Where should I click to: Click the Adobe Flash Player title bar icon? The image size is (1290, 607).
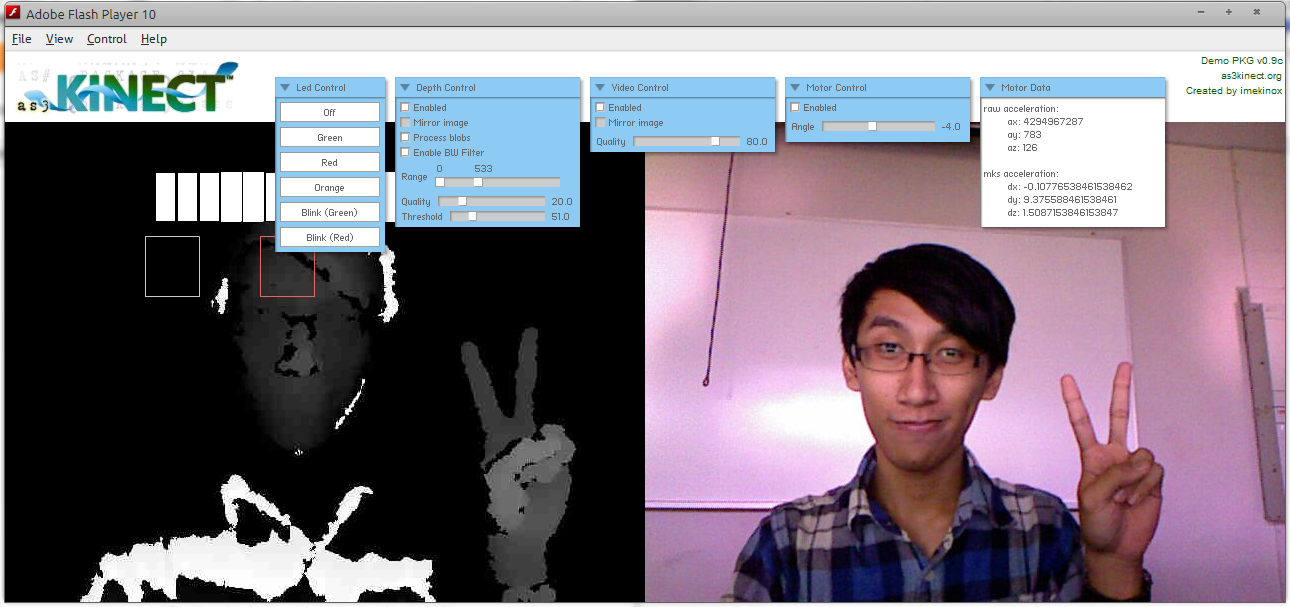[x=11, y=12]
